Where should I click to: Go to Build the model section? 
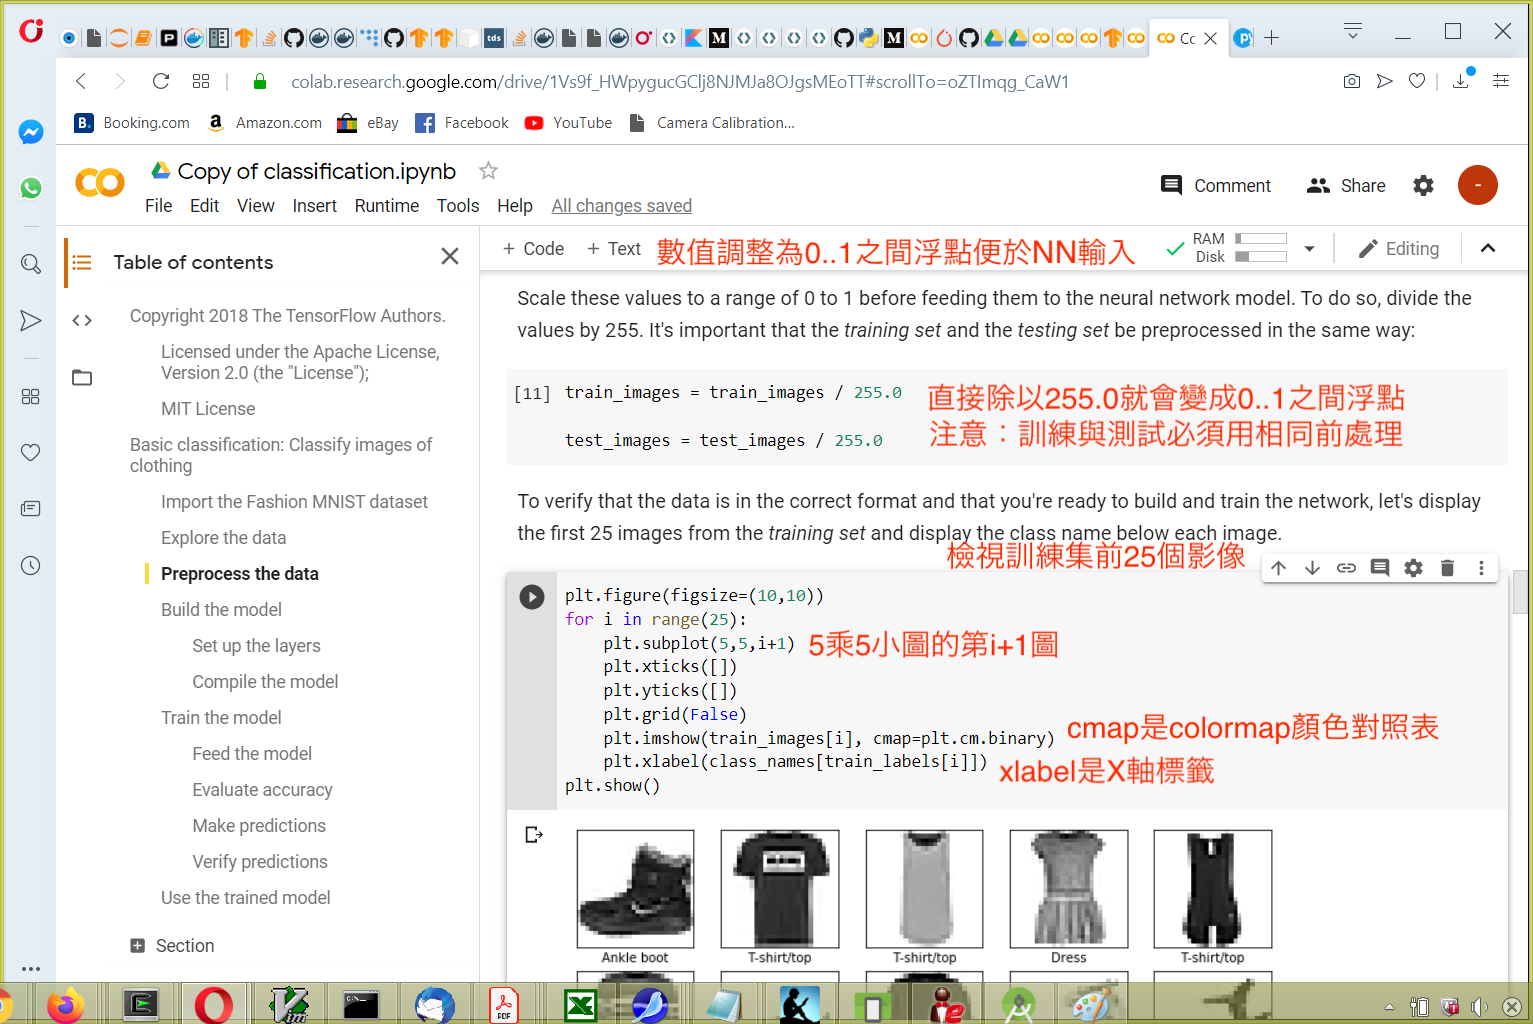221,610
